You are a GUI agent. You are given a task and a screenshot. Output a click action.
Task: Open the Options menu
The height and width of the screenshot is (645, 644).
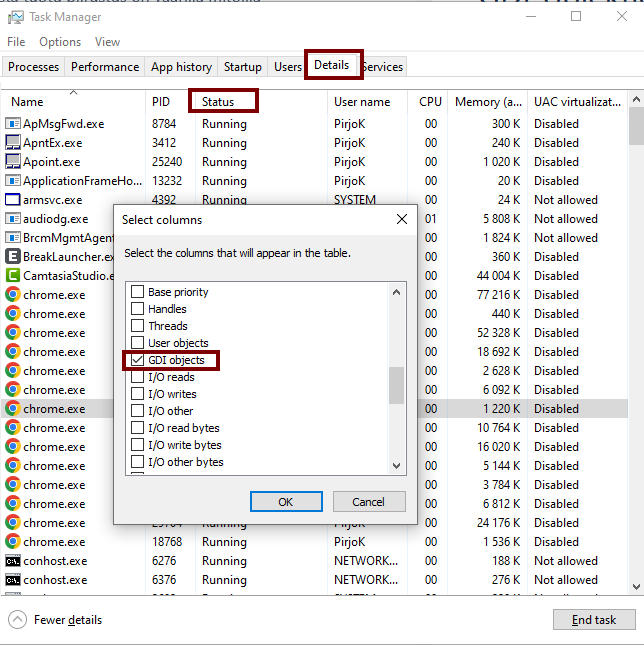click(60, 42)
